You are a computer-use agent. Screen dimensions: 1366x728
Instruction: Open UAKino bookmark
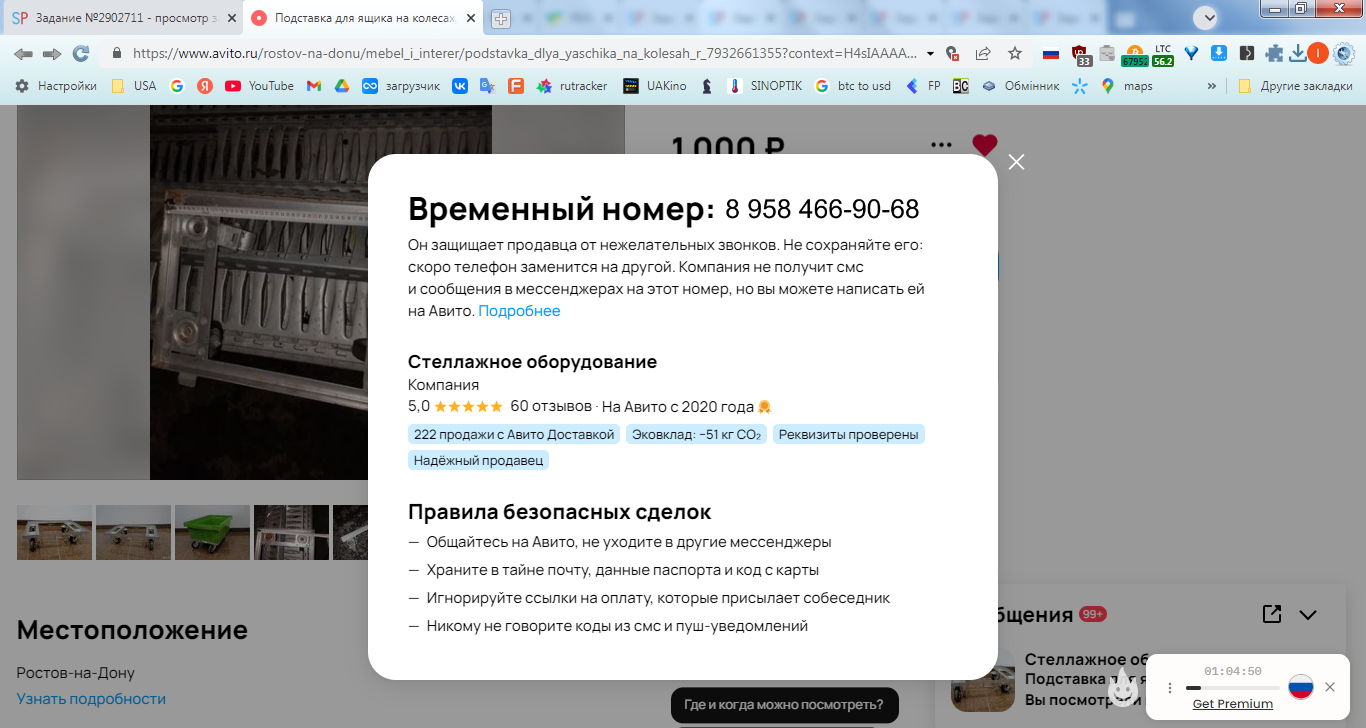654,86
